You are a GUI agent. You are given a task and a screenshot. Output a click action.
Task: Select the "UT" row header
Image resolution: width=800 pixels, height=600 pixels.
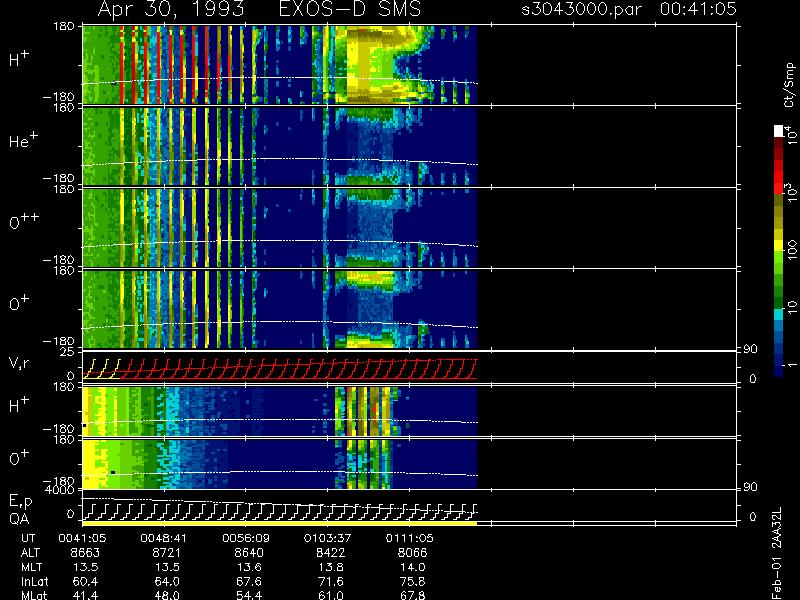pyautogui.click(x=28, y=538)
